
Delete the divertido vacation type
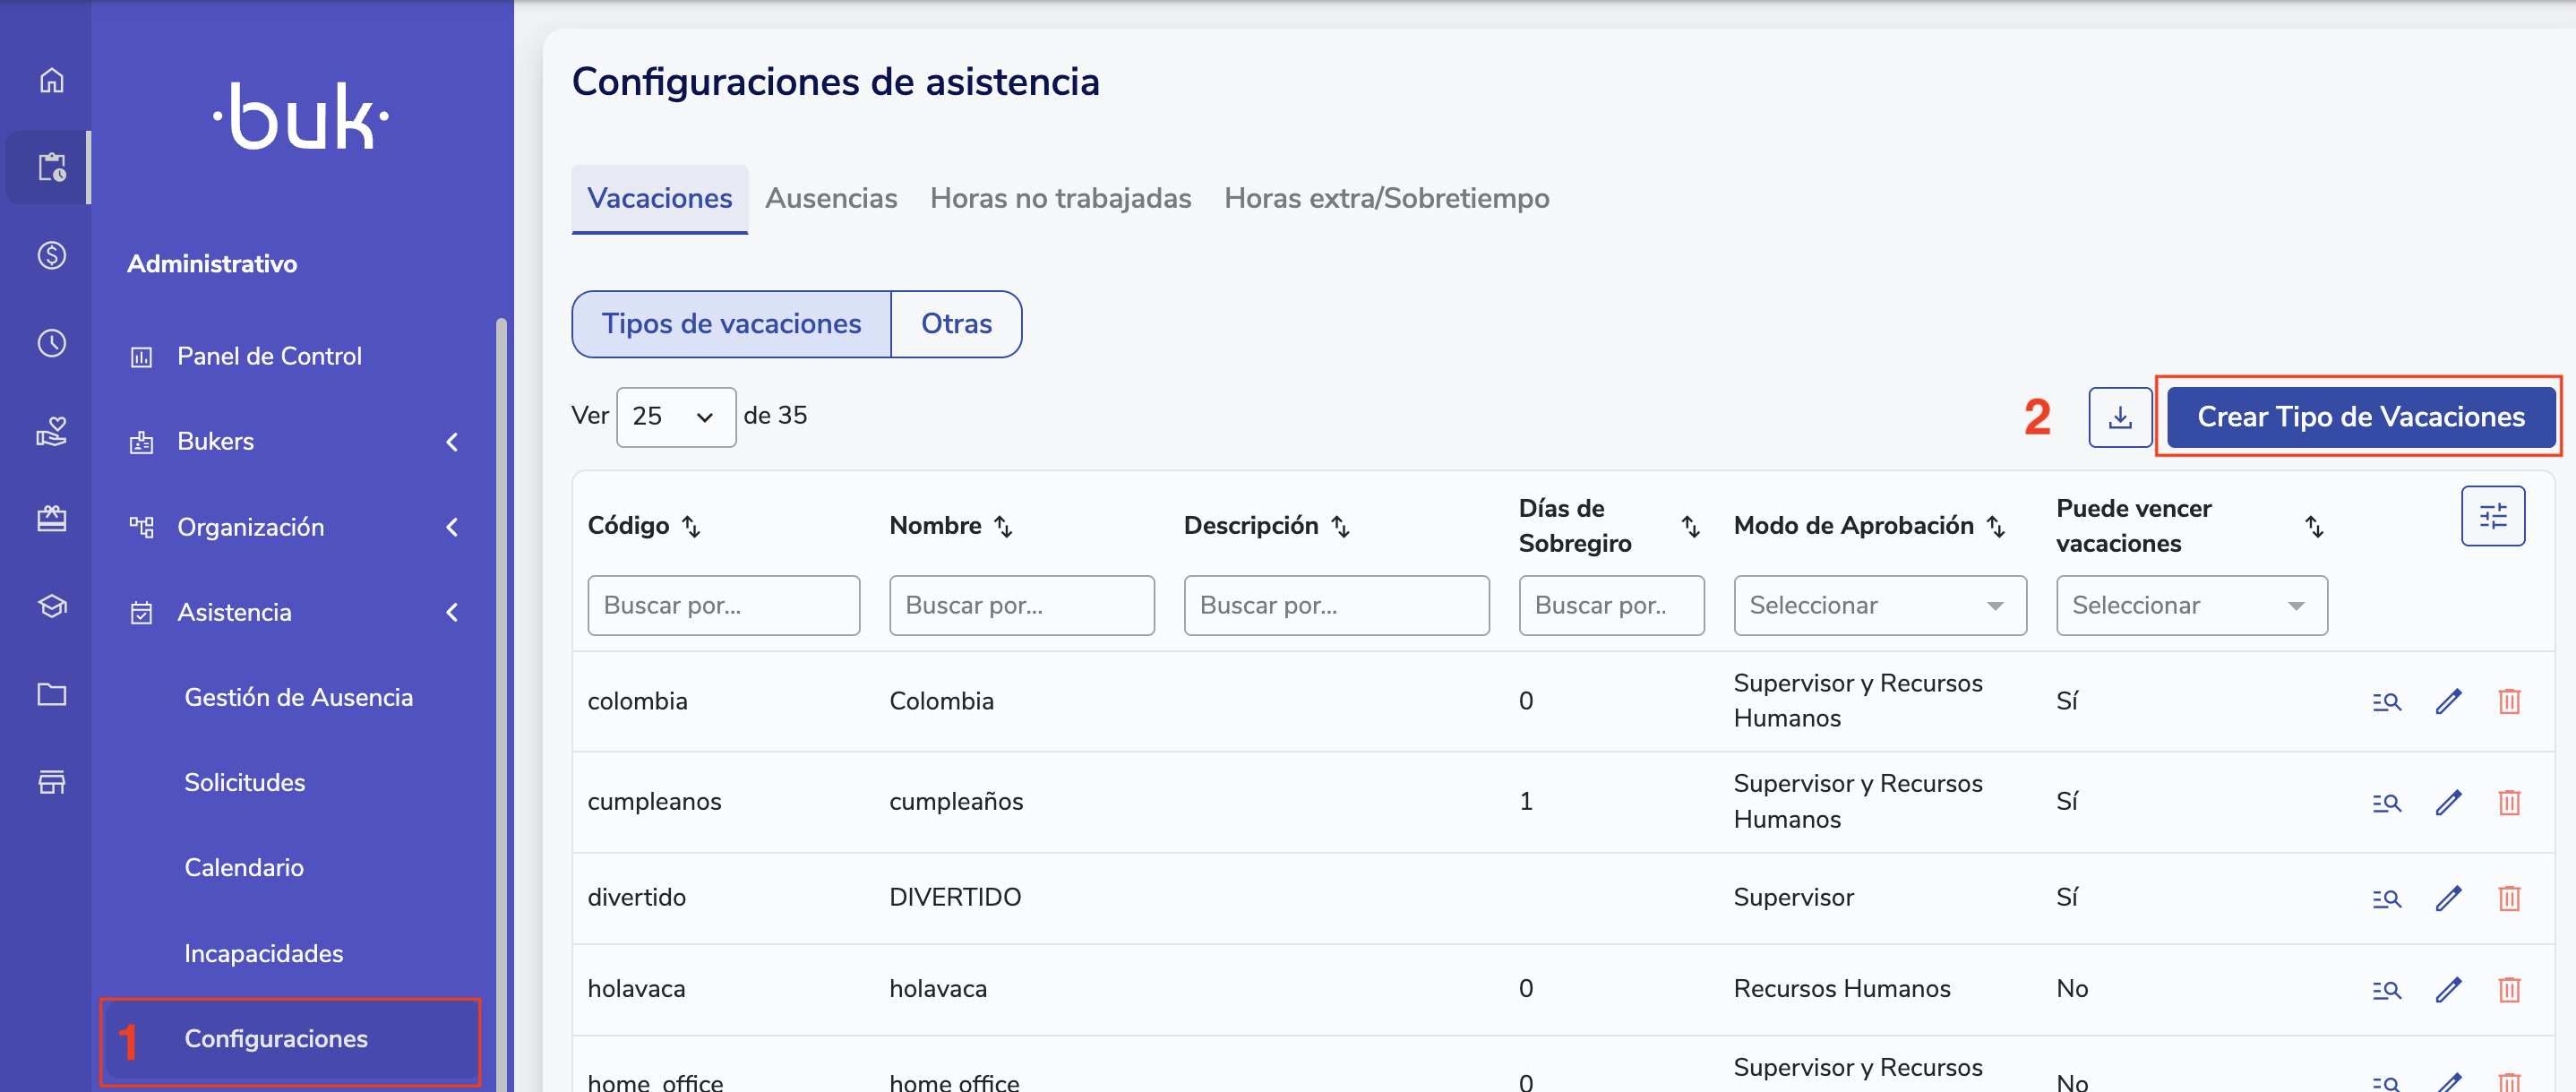[2509, 899]
